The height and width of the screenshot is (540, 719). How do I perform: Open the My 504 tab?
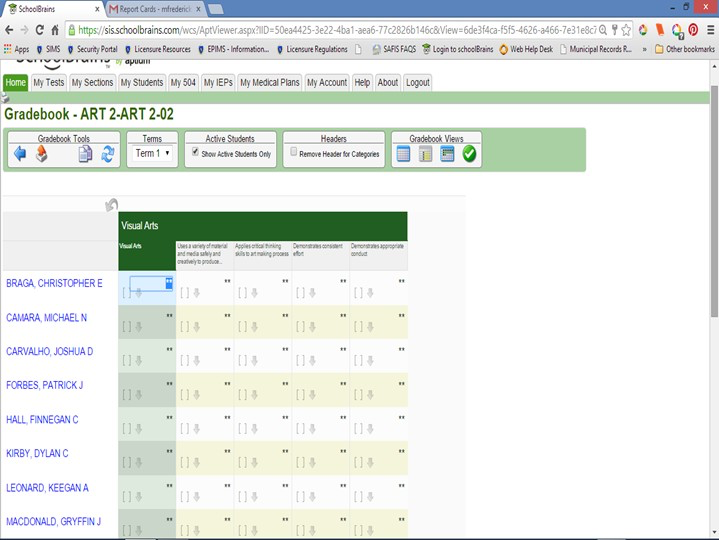click(183, 83)
